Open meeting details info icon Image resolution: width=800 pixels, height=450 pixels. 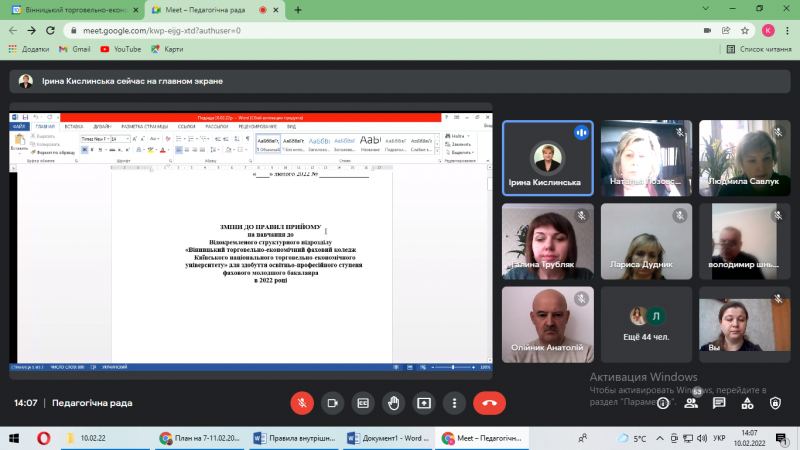663,404
